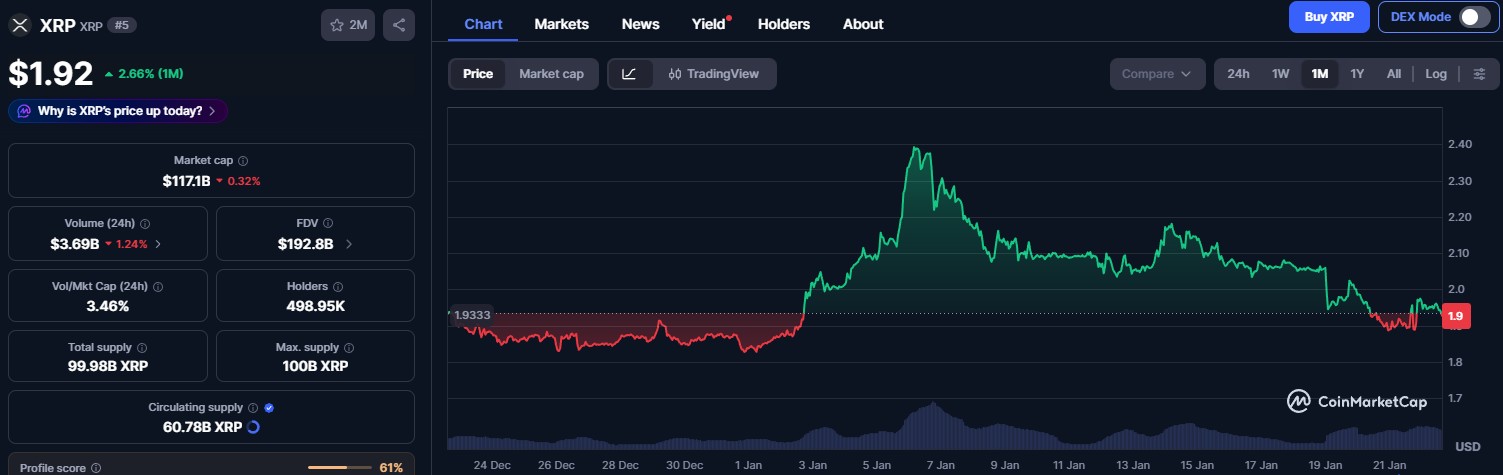Click the Profile score info icon

(96, 468)
